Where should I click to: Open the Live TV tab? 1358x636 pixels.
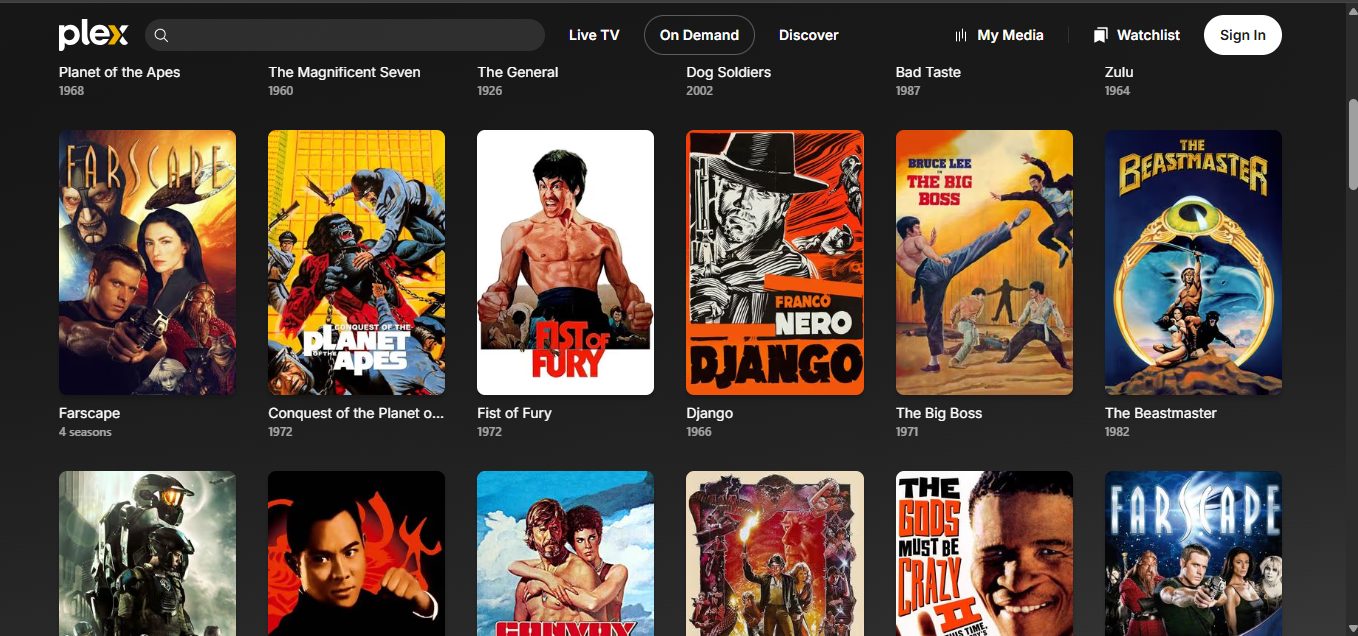[x=594, y=35]
